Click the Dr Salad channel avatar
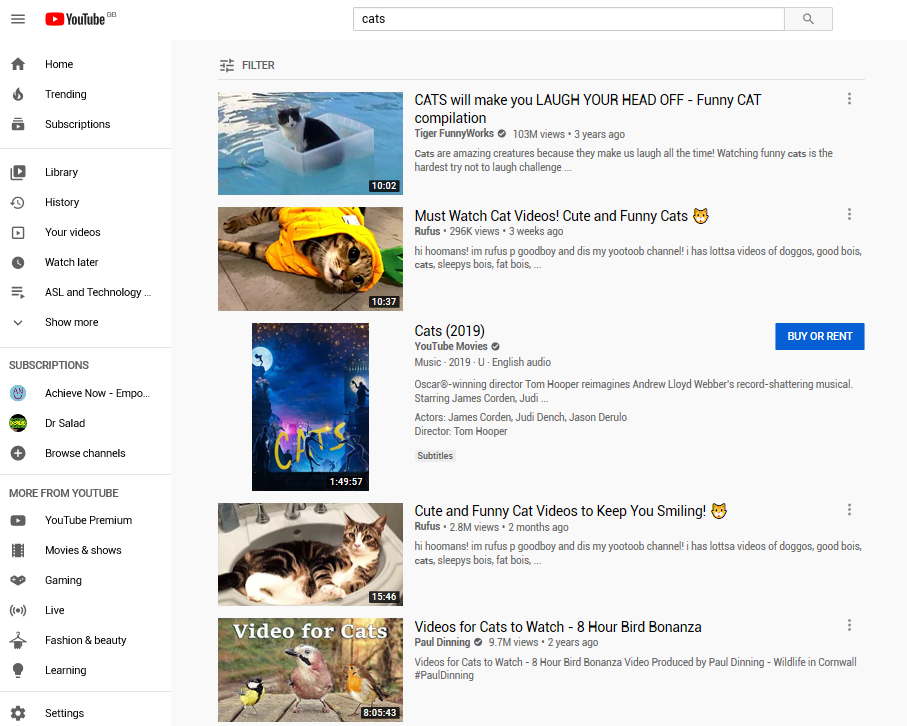Viewport: 907px width, 726px height. click(18, 423)
